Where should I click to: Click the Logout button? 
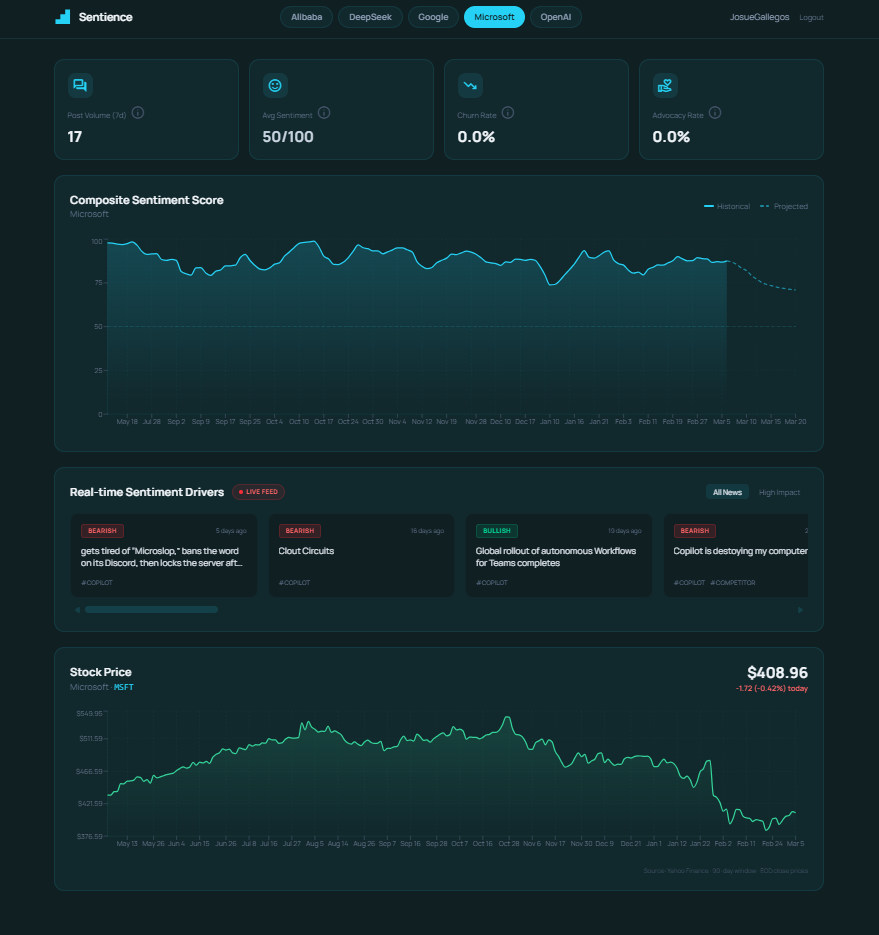click(x=811, y=17)
